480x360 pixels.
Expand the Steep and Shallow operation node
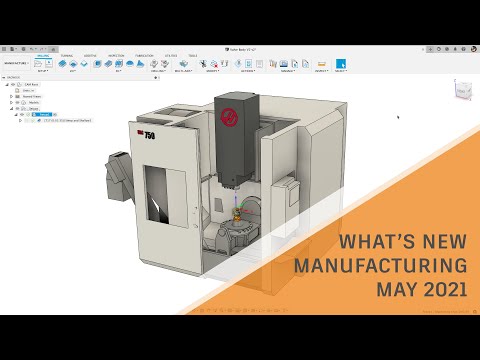click(21, 121)
